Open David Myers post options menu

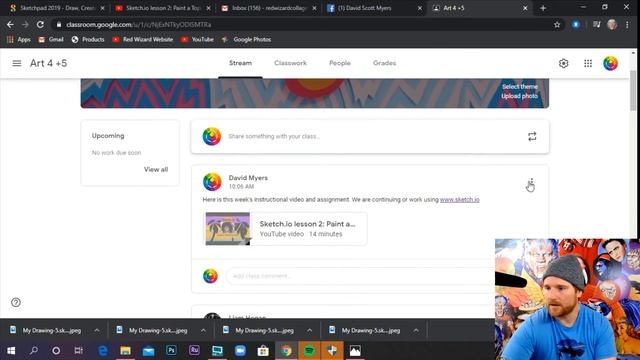pos(531,182)
